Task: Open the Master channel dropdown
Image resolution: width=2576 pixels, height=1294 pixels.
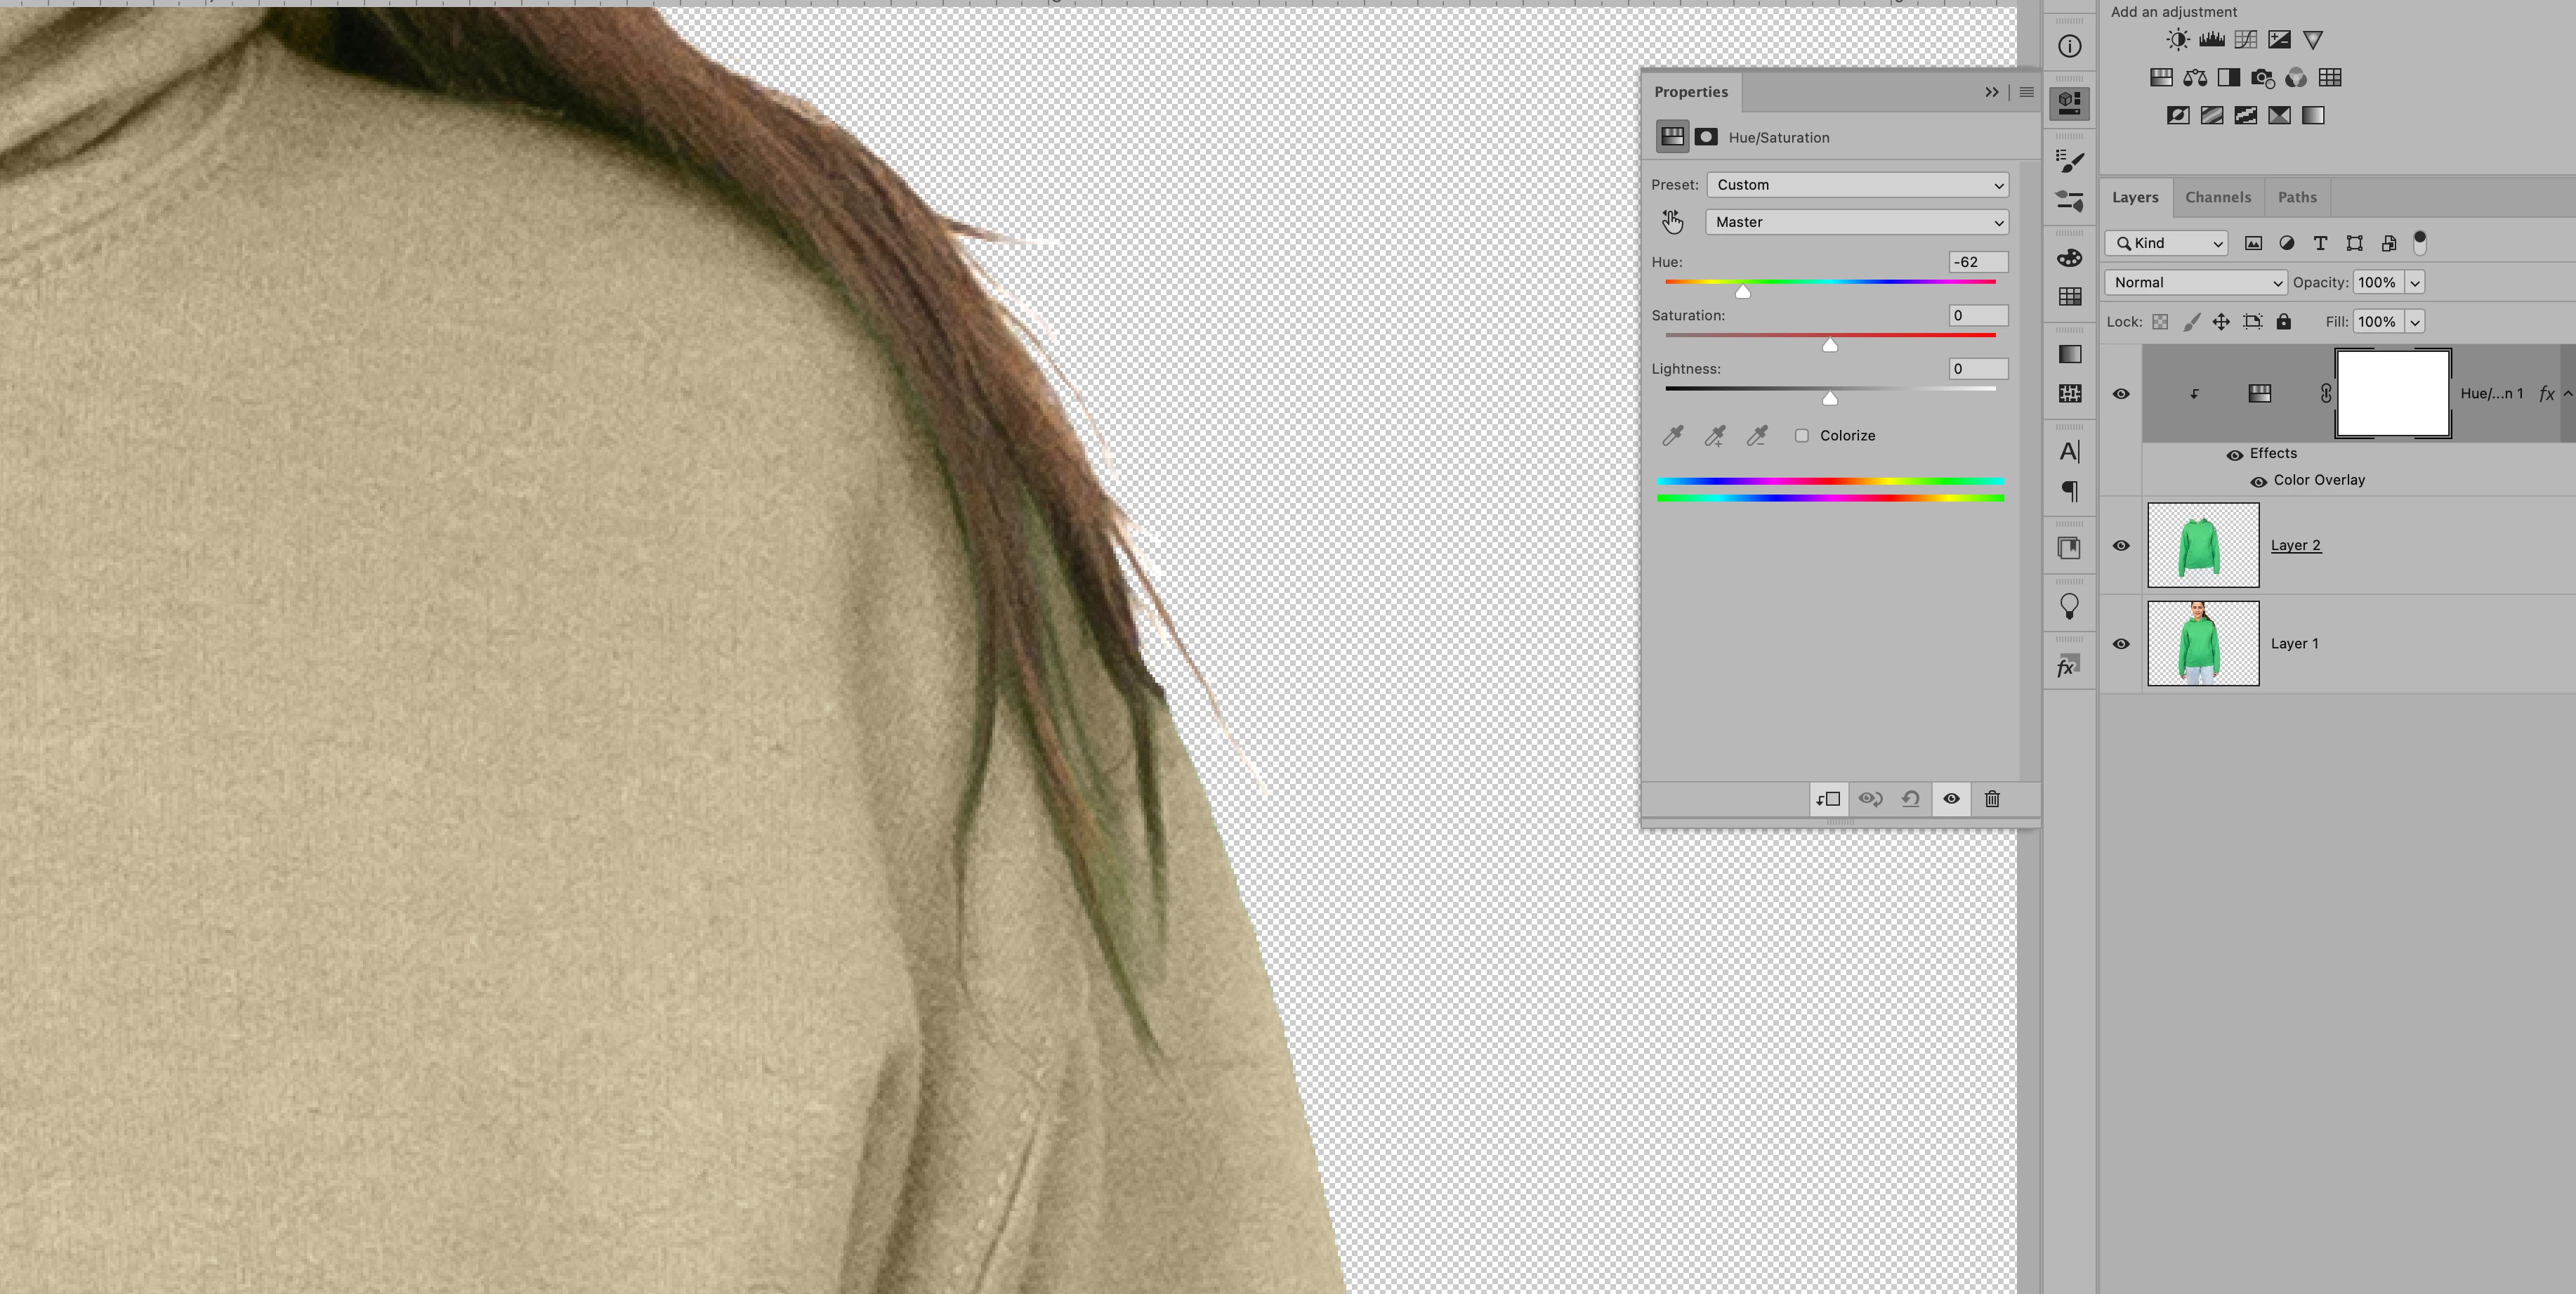Action: [x=1857, y=222]
